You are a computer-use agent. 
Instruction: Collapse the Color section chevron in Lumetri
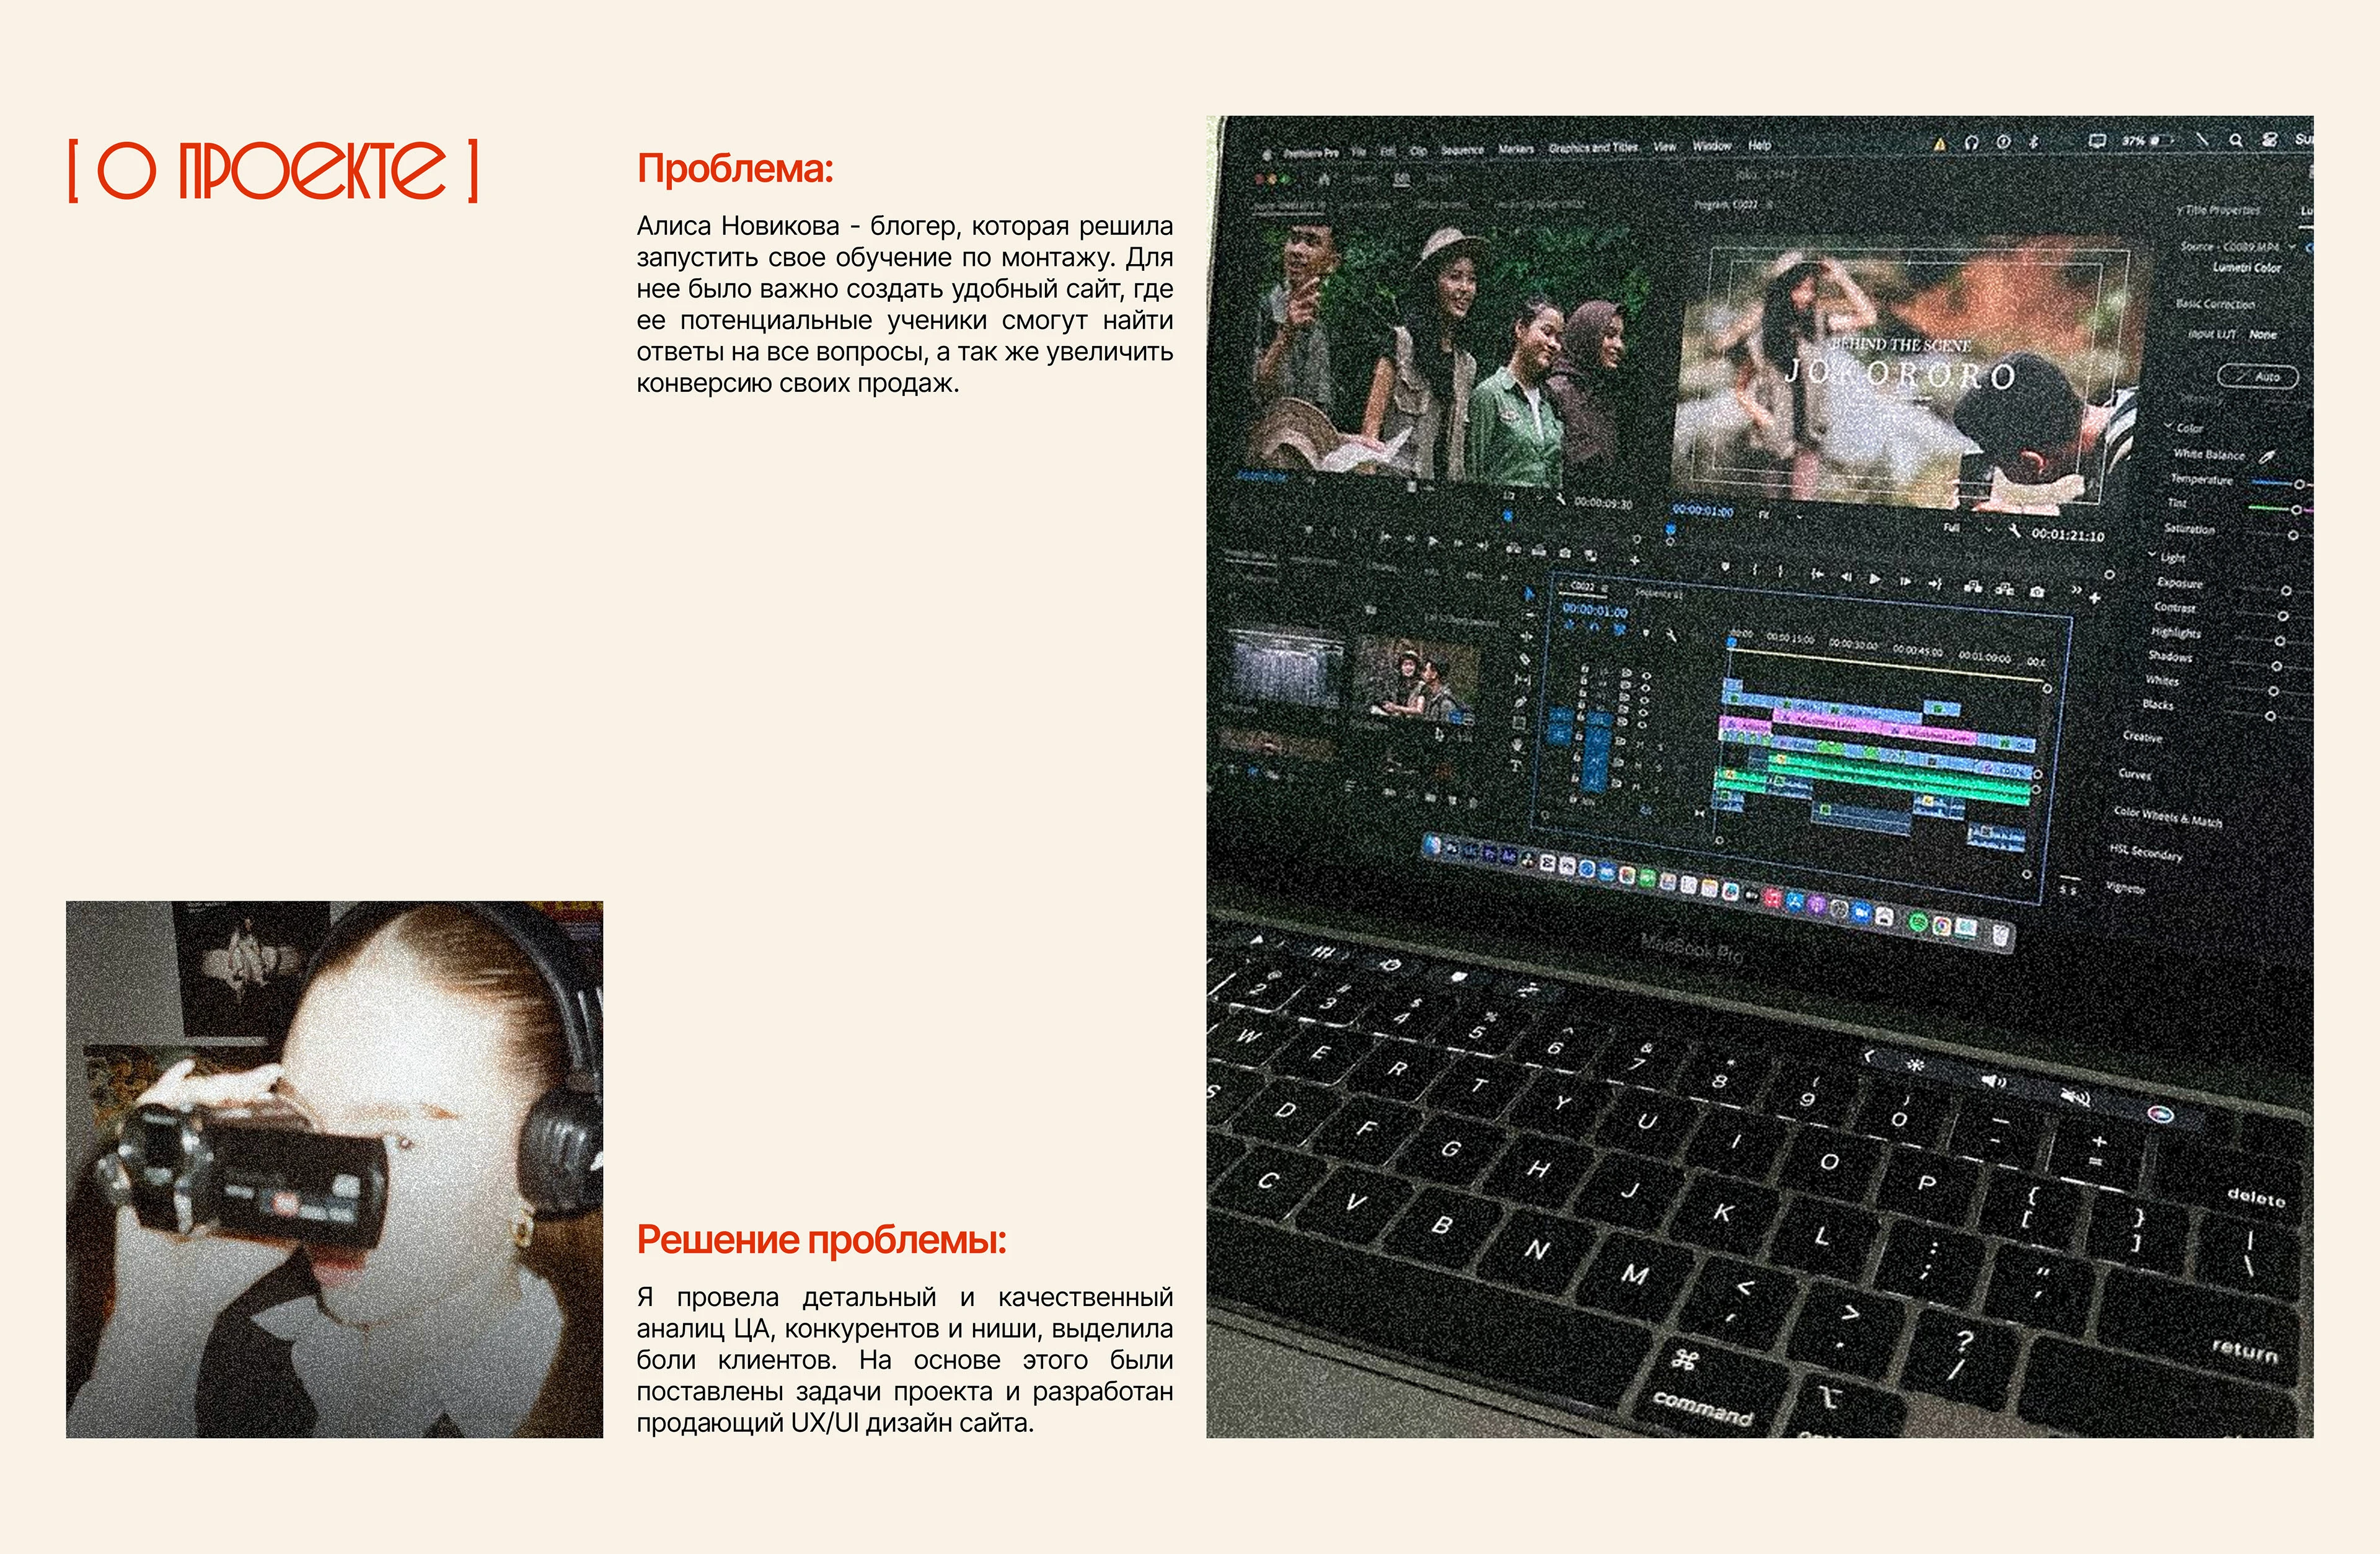pyautogui.click(x=2168, y=426)
